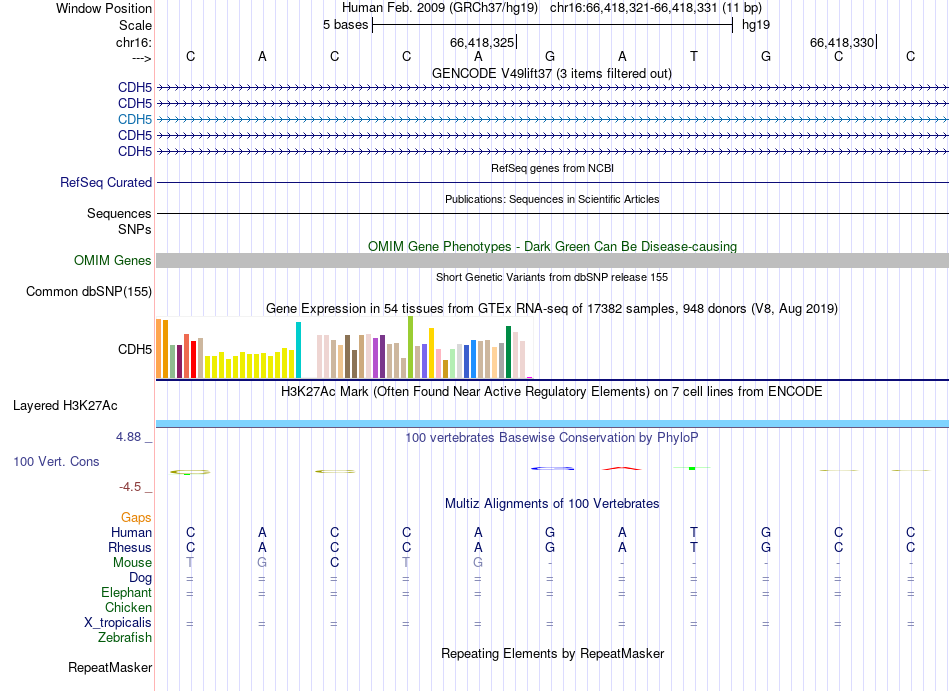The height and width of the screenshot is (691, 950).
Task: Click the cyan bar in CDH5 GTEx chart
Action: tap(298, 350)
